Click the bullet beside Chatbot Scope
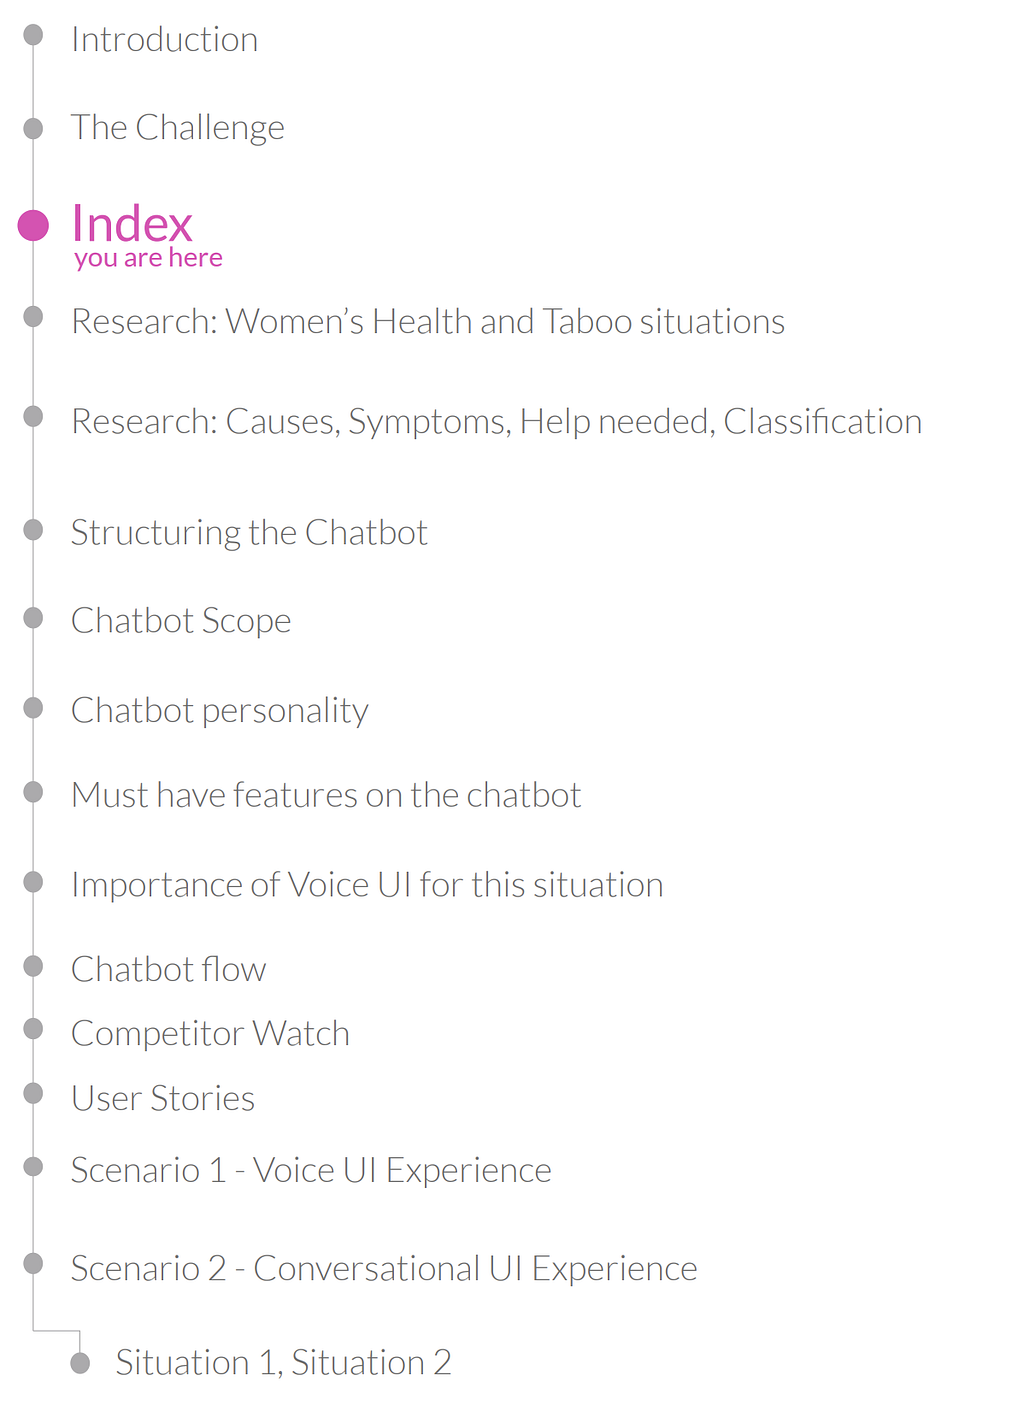Screen dimensions: 1024x1410 (x=33, y=618)
